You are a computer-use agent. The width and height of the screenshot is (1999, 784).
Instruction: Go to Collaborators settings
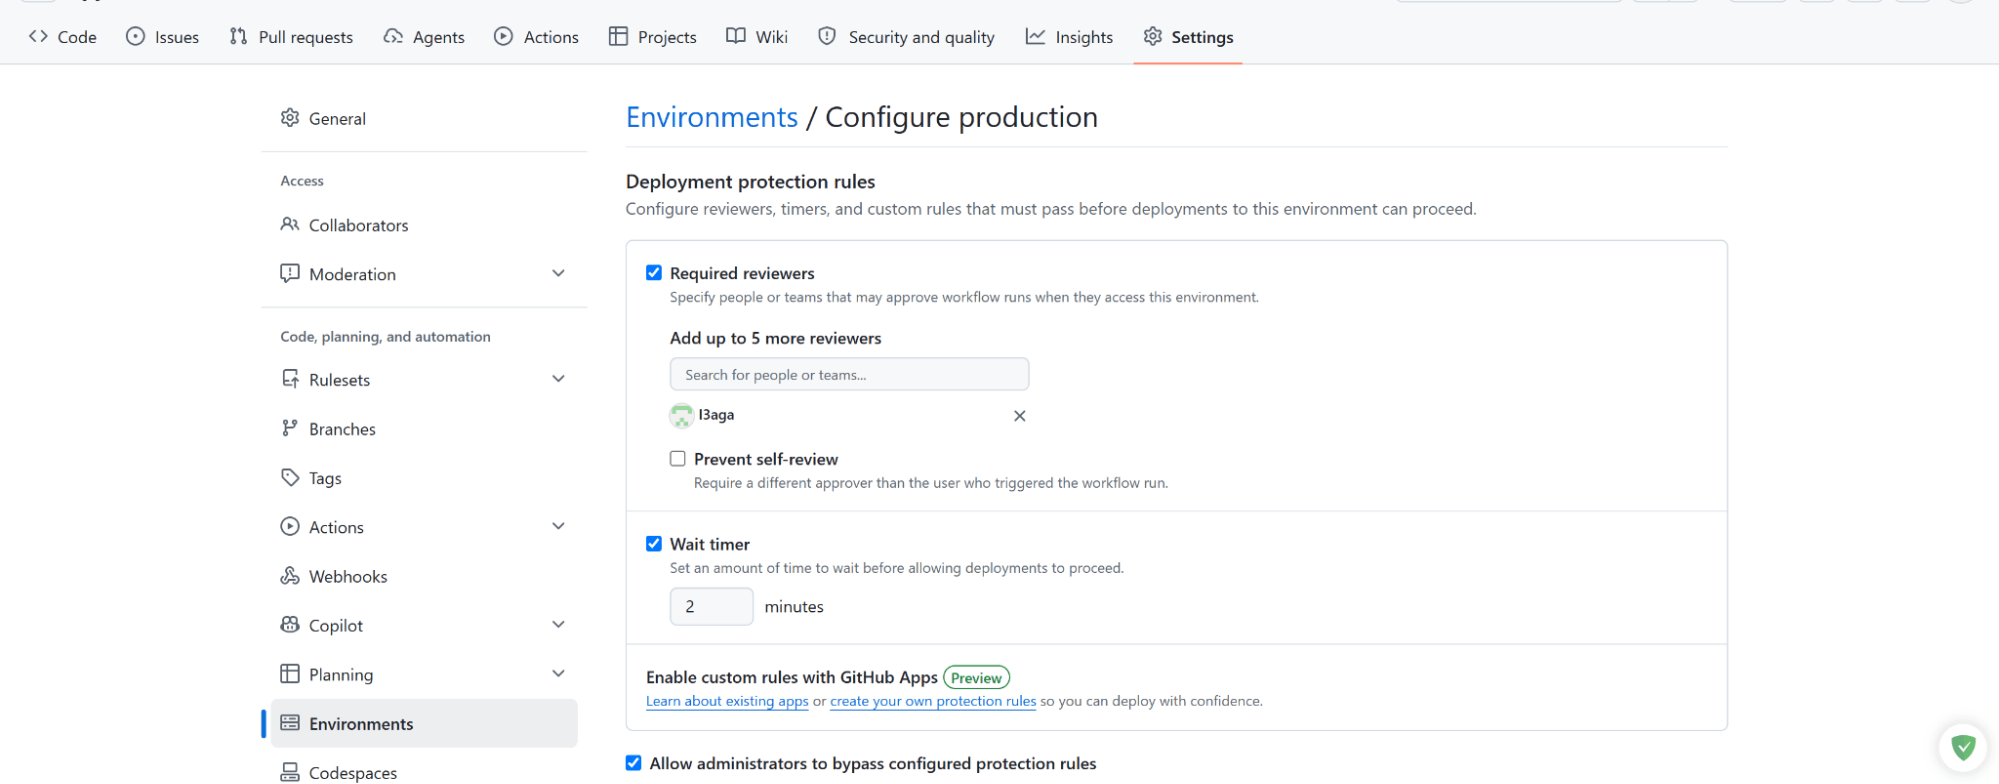pyautogui.click(x=424, y=225)
